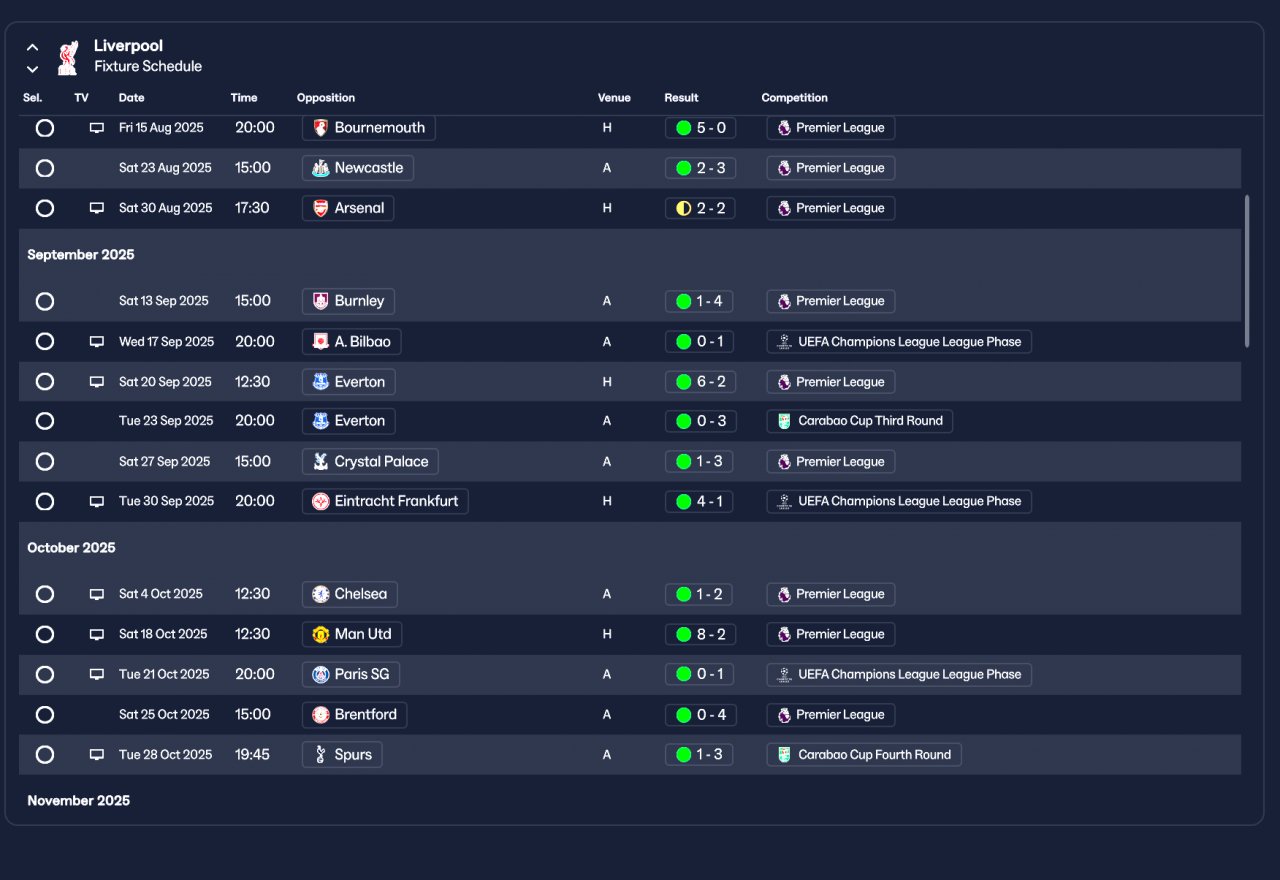1280x880 pixels.
Task: Click the TV icon in the Spurs row
Action: (x=97, y=755)
